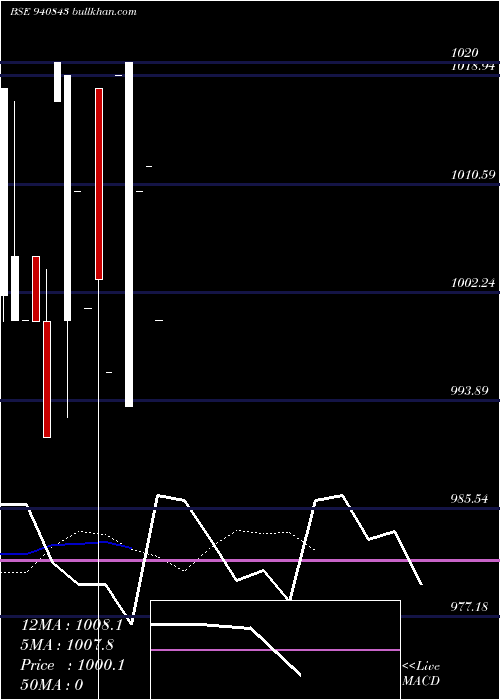Click the 1002.24 price level label

point(473,283)
